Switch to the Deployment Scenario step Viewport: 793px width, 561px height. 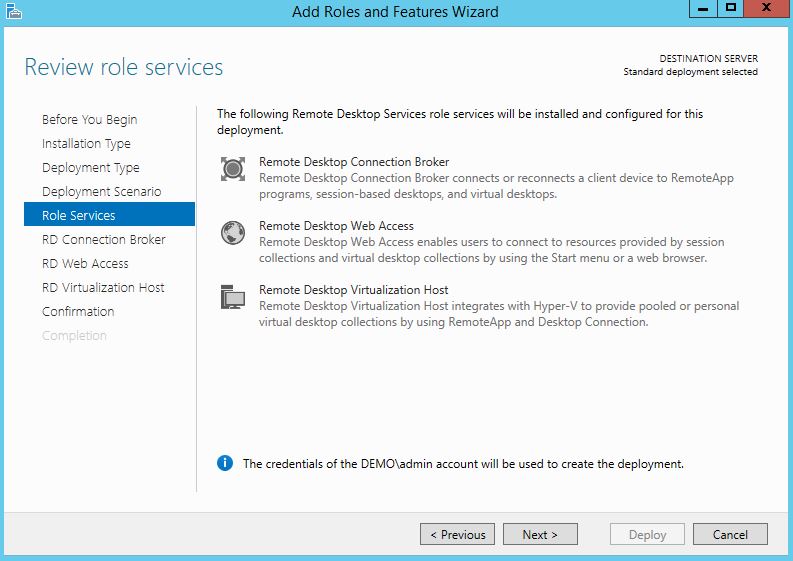[101, 192]
